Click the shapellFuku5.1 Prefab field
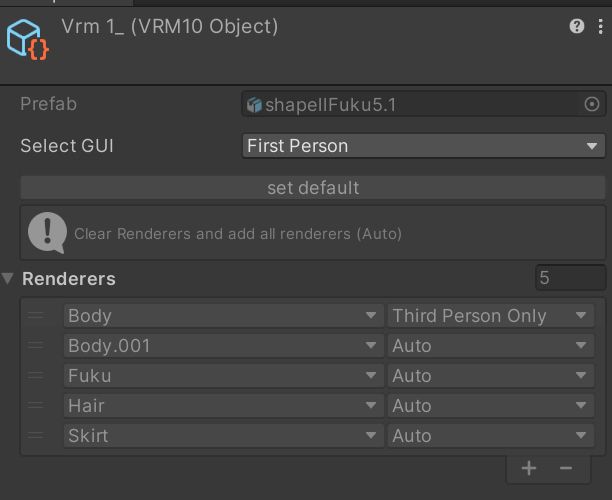 coord(410,104)
